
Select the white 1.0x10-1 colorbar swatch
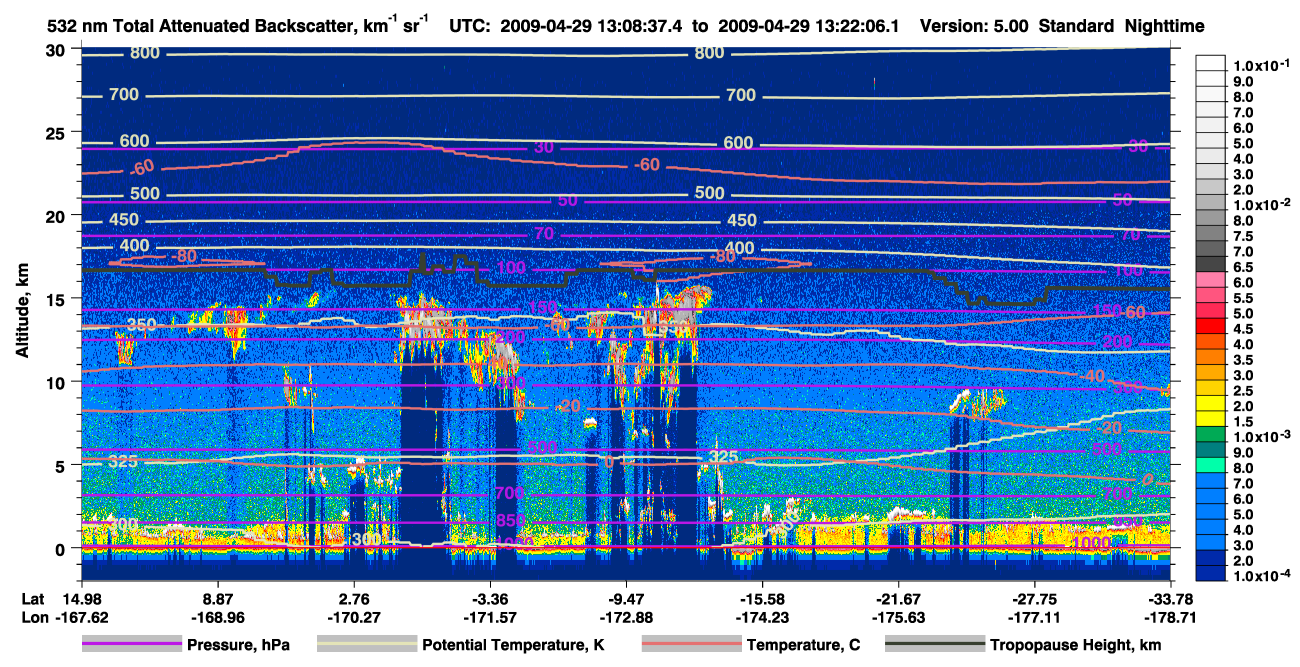pyautogui.click(x=1211, y=65)
